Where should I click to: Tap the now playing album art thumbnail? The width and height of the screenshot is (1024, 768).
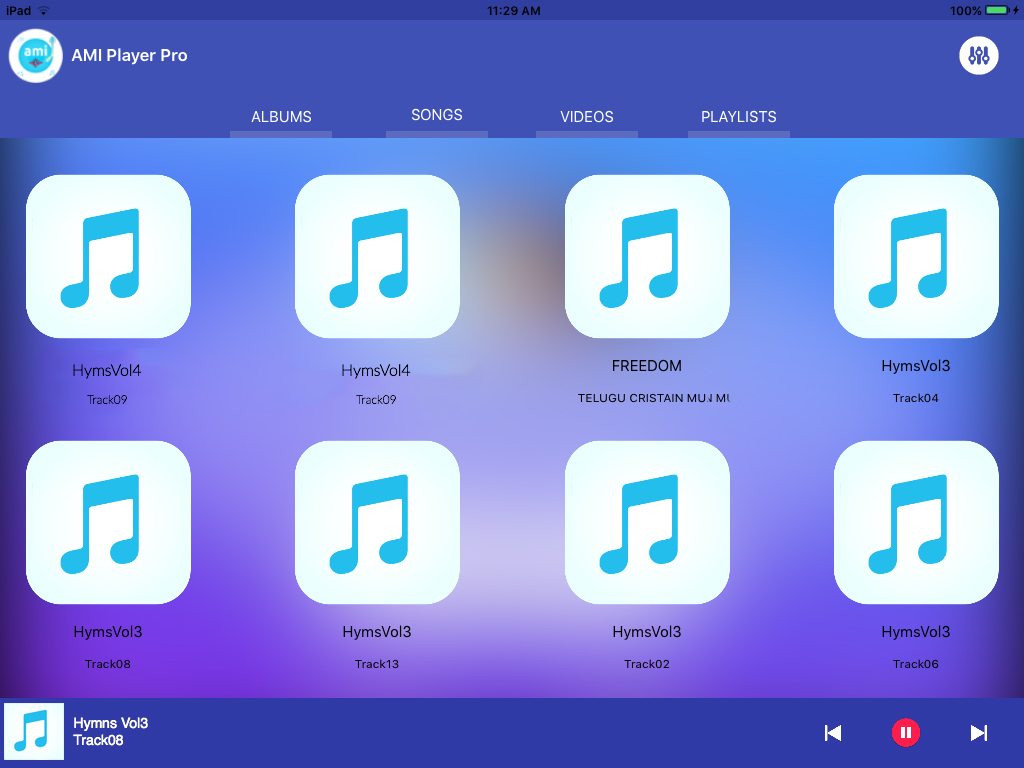coord(34,731)
